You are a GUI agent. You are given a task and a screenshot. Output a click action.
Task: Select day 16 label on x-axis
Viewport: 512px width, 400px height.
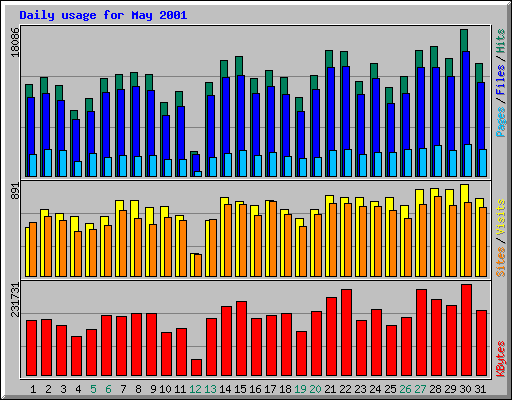255,389
